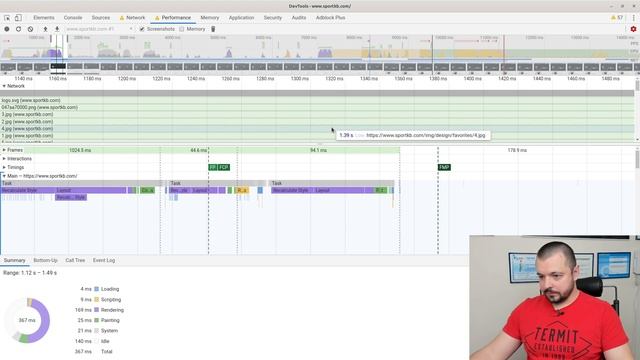
Task: Open the DevTools three-dot menu
Action: click(x=633, y=18)
